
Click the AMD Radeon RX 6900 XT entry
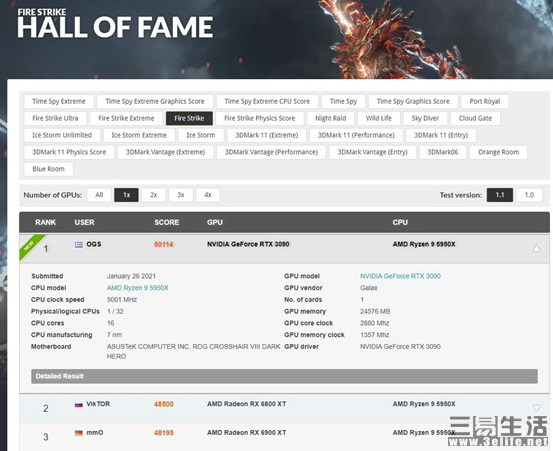click(247, 433)
